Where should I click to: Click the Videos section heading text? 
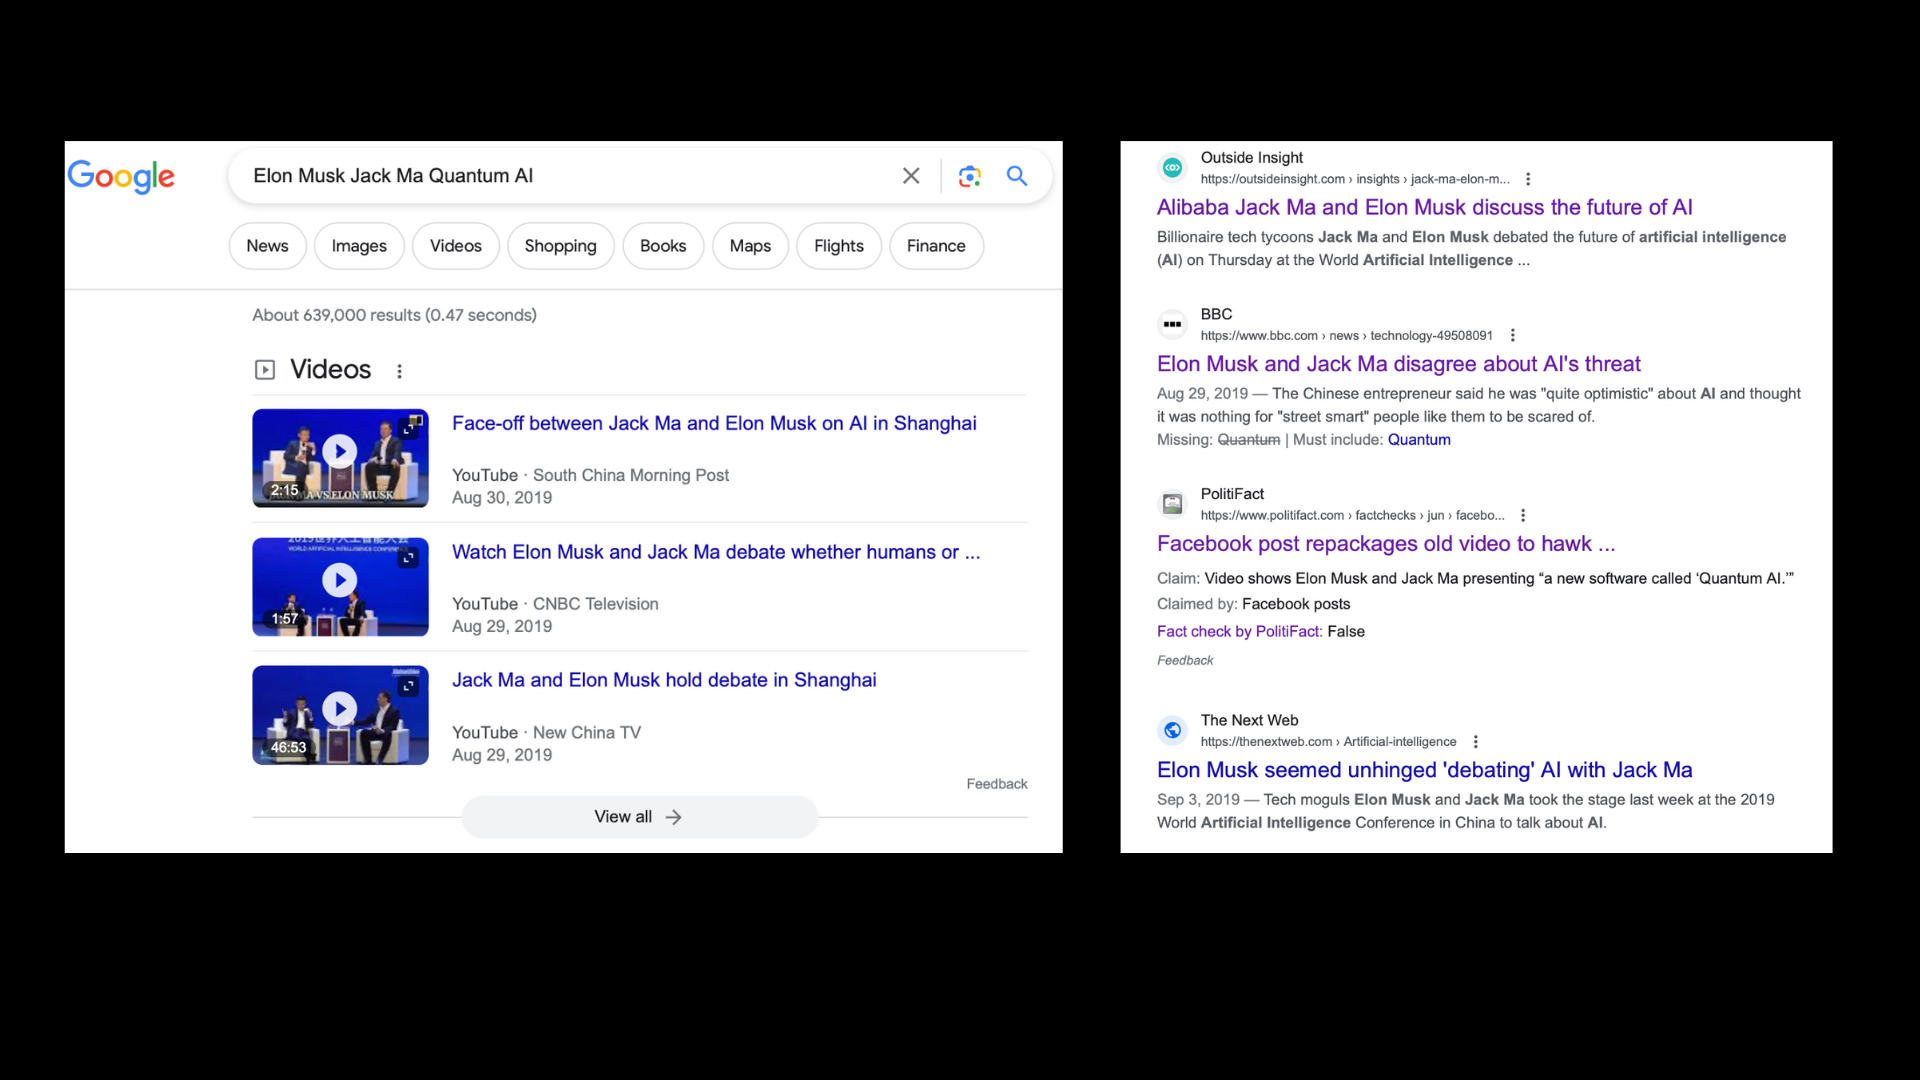[x=330, y=370]
